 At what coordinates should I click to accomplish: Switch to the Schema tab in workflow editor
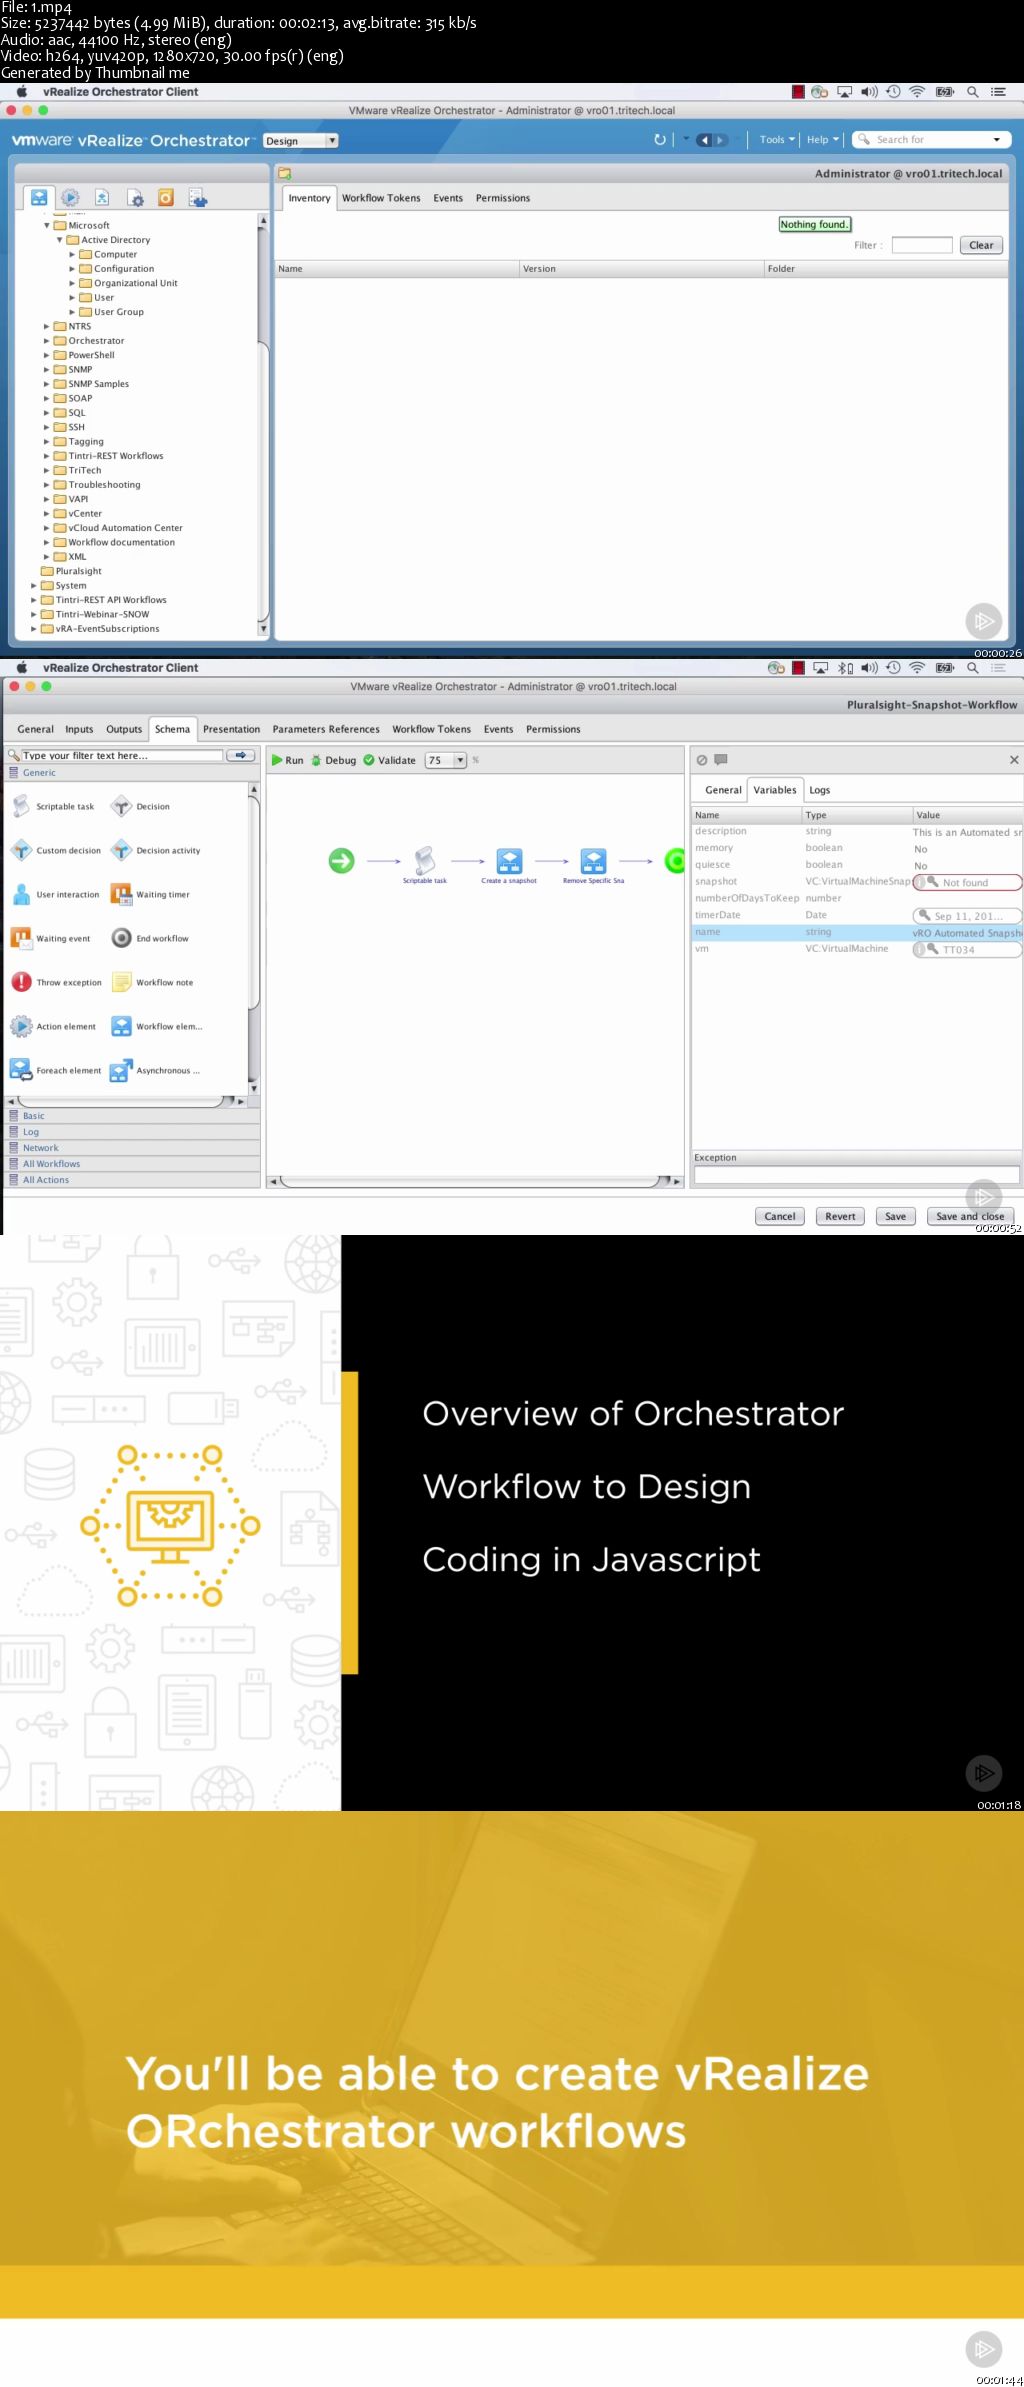point(172,729)
